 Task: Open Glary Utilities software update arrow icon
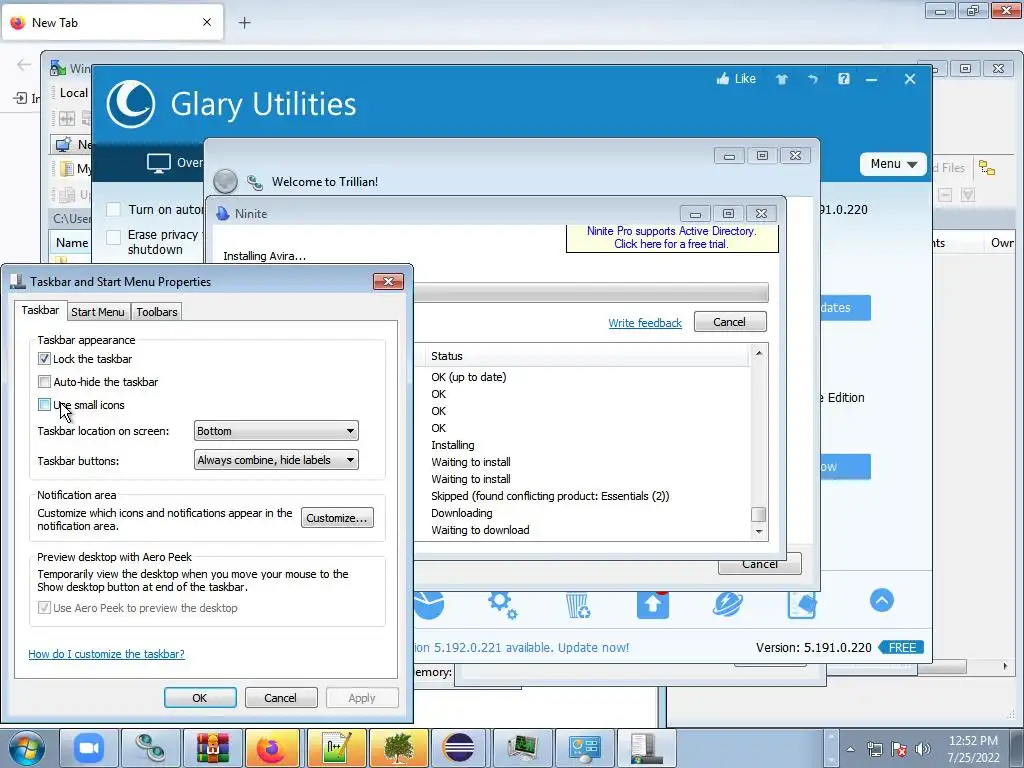tap(653, 604)
